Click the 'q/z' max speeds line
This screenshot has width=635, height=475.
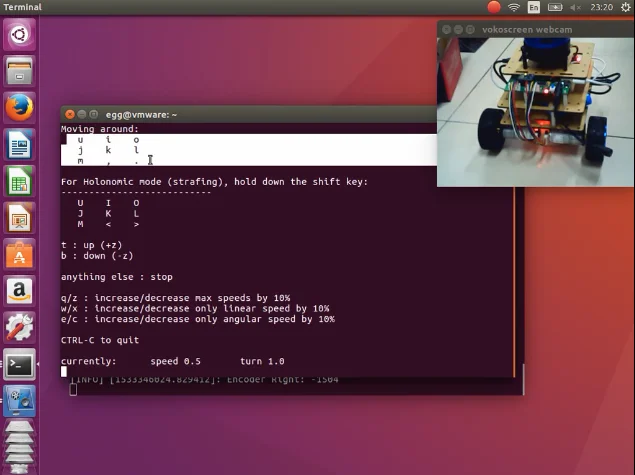[x=175, y=298]
